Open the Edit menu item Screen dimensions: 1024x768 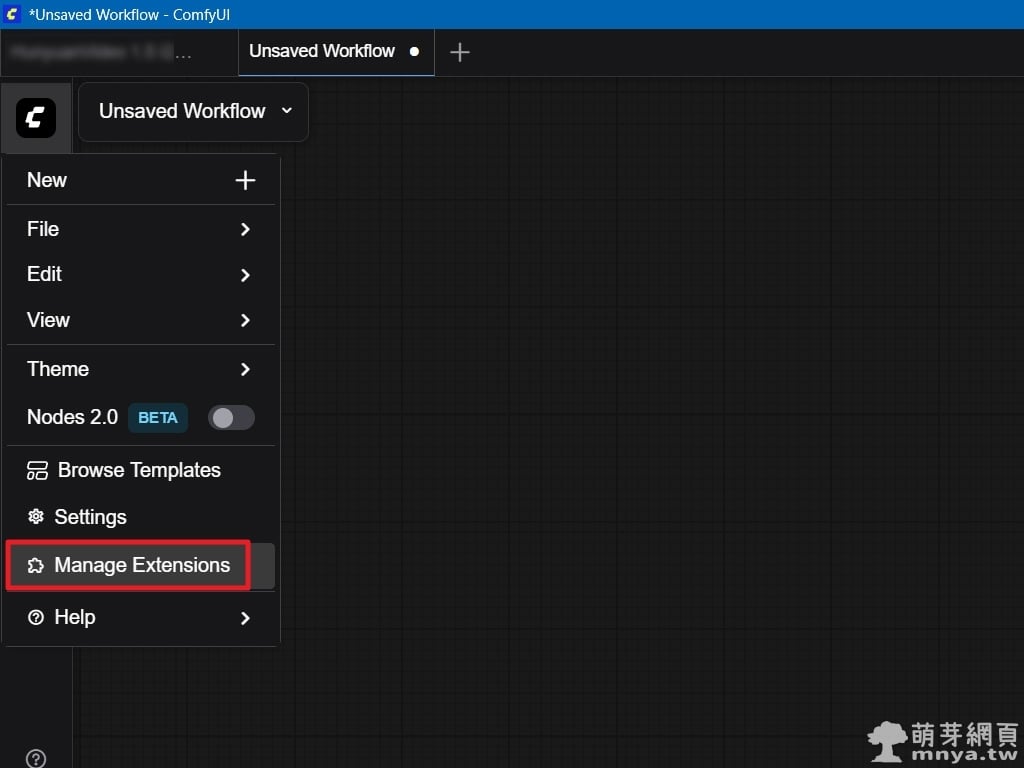[45, 274]
